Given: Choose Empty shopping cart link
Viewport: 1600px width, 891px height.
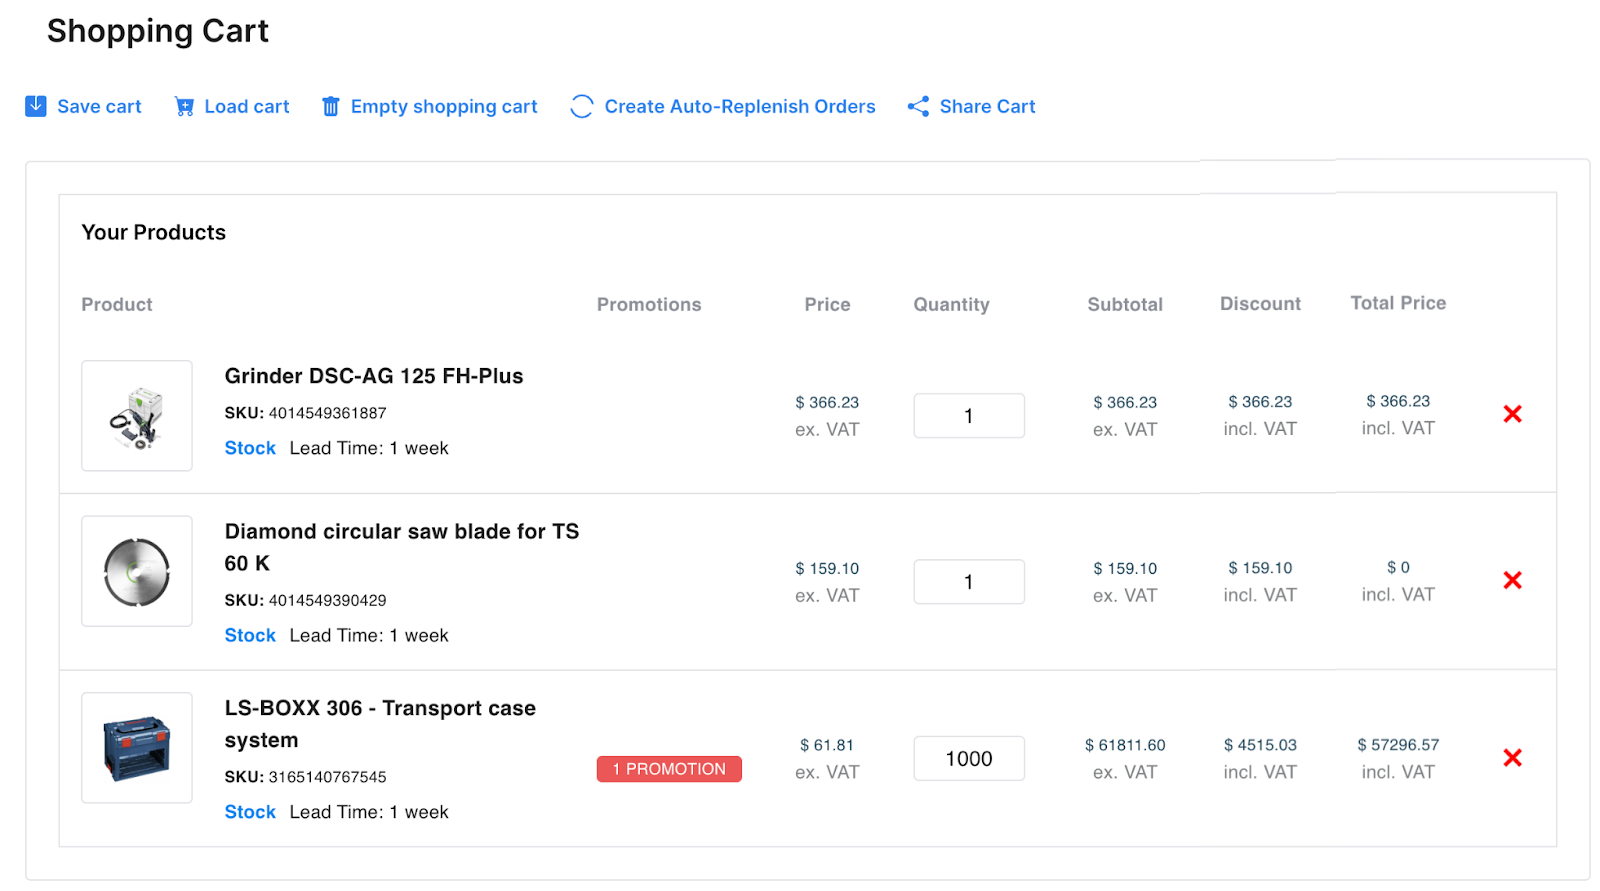Looking at the screenshot, I should [444, 106].
